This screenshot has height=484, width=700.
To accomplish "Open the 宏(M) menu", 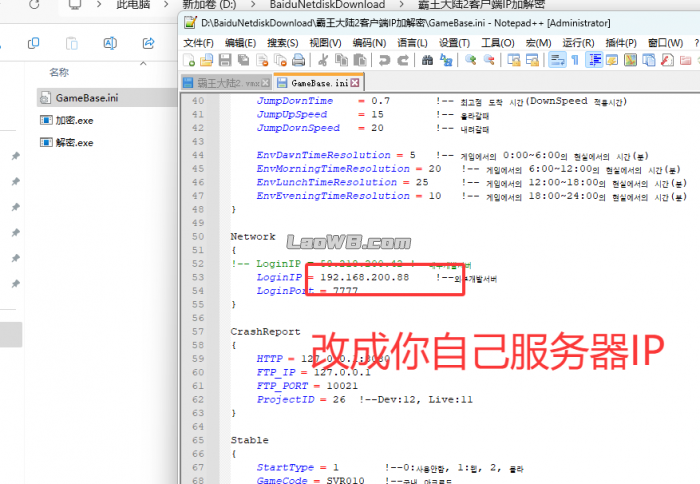I will pos(538,43).
